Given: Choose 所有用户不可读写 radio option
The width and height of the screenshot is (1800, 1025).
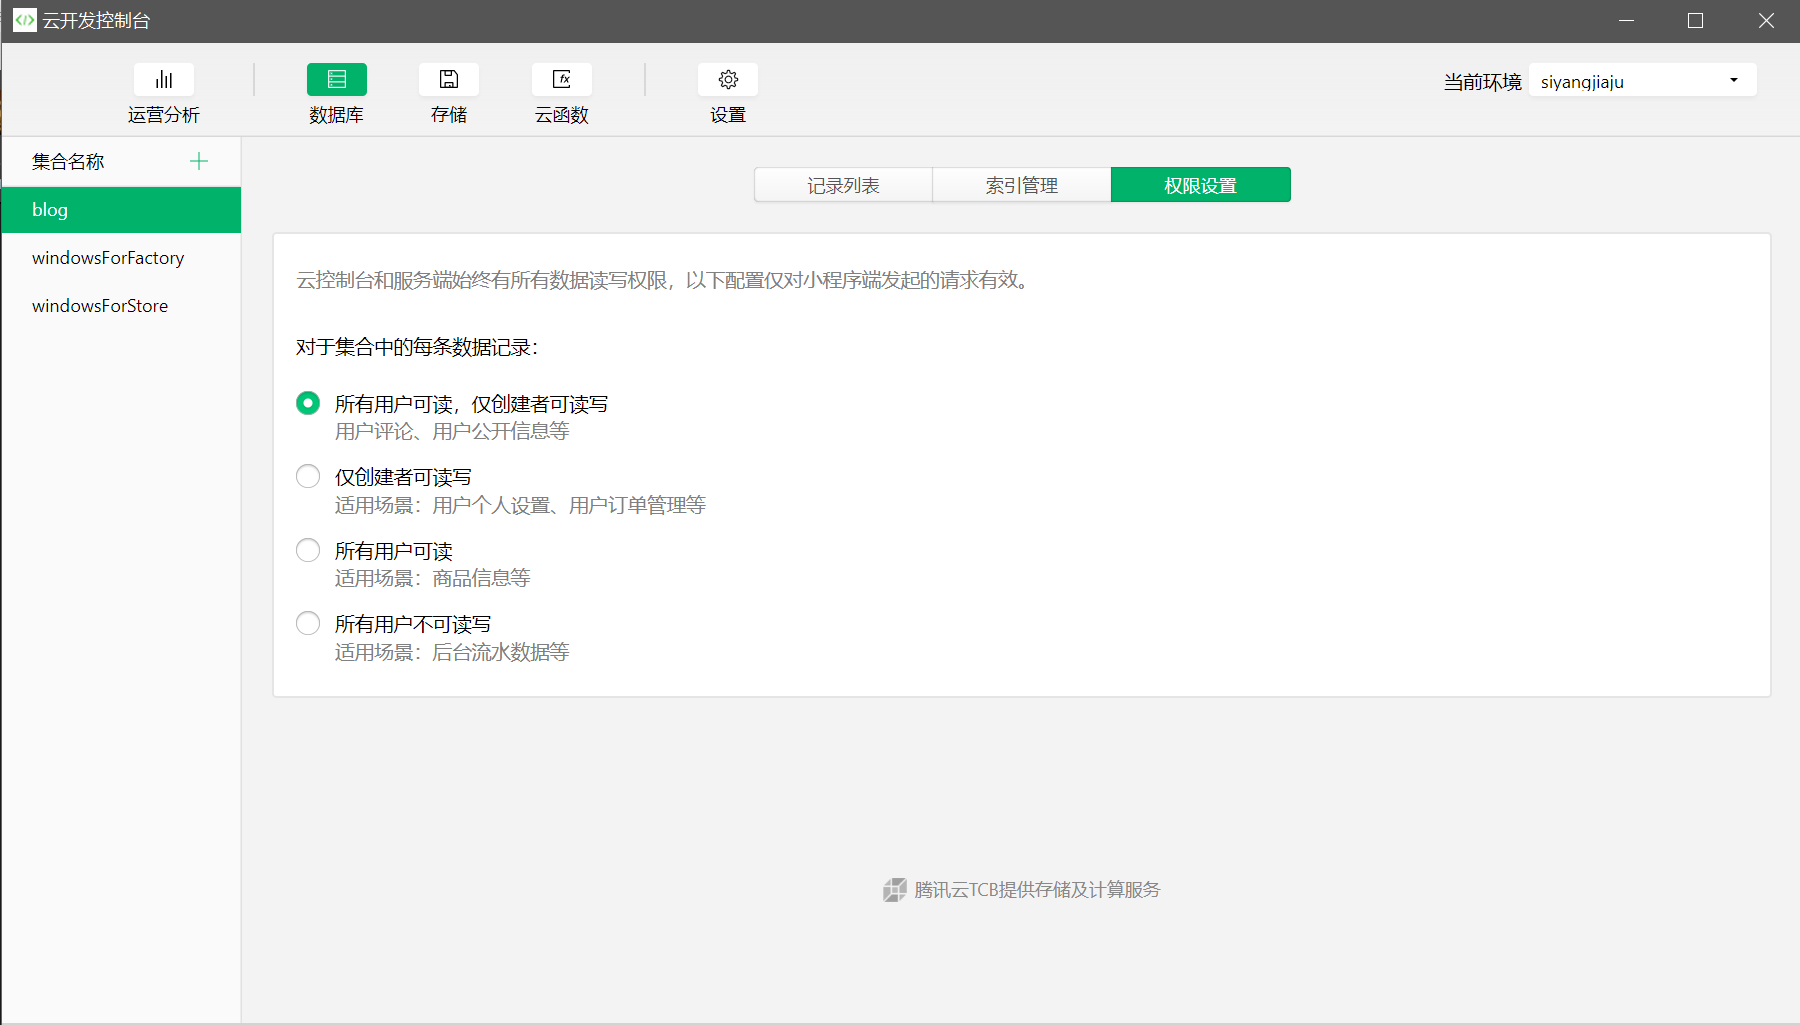Looking at the screenshot, I should click(308, 623).
